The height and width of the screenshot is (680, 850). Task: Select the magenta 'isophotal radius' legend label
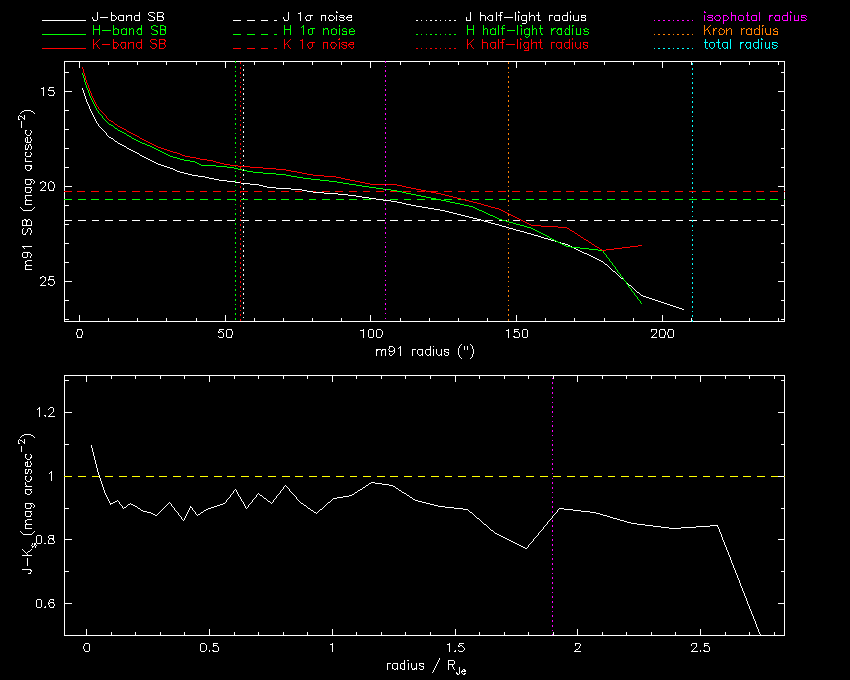tap(755, 18)
